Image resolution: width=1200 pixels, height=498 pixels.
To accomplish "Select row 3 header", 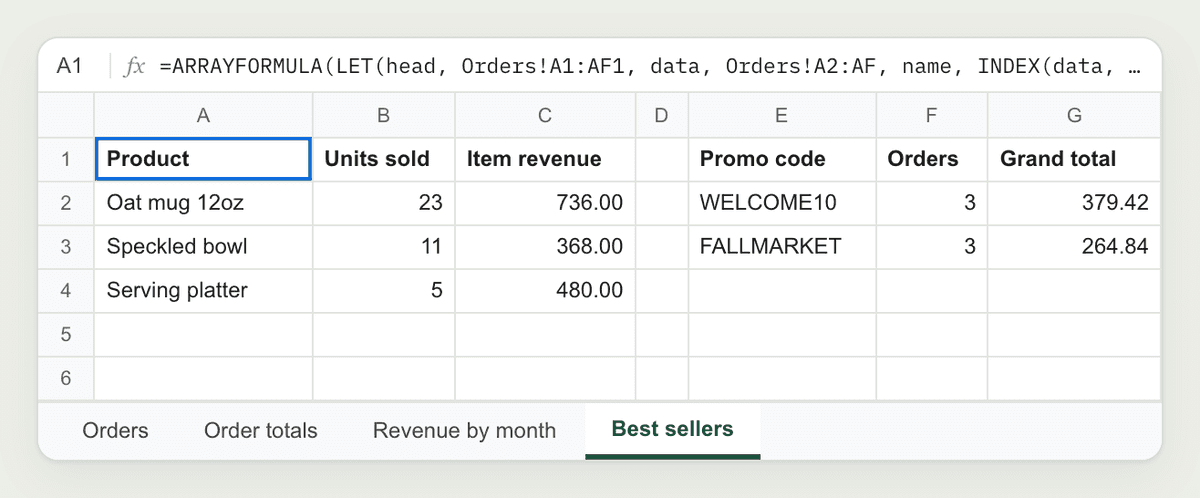I will 66,246.
